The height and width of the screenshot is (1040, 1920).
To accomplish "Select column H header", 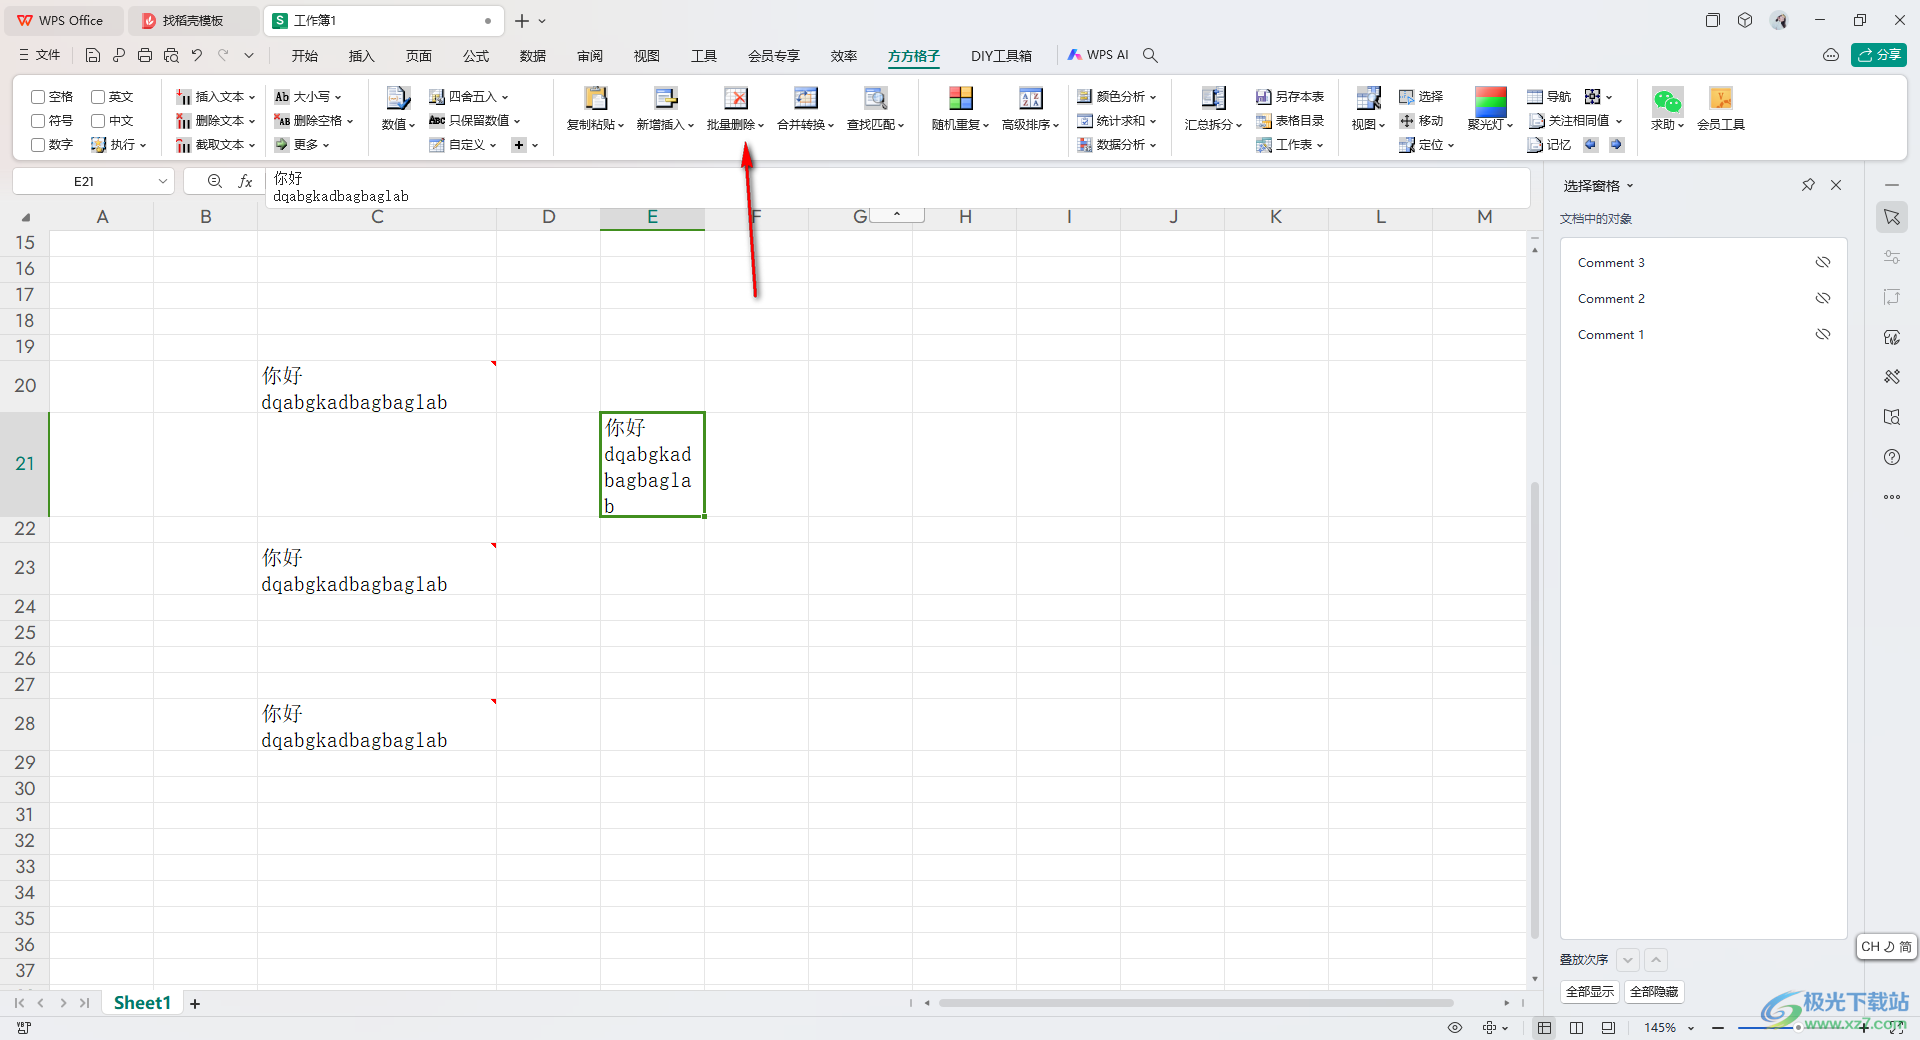I will tap(965, 217).
